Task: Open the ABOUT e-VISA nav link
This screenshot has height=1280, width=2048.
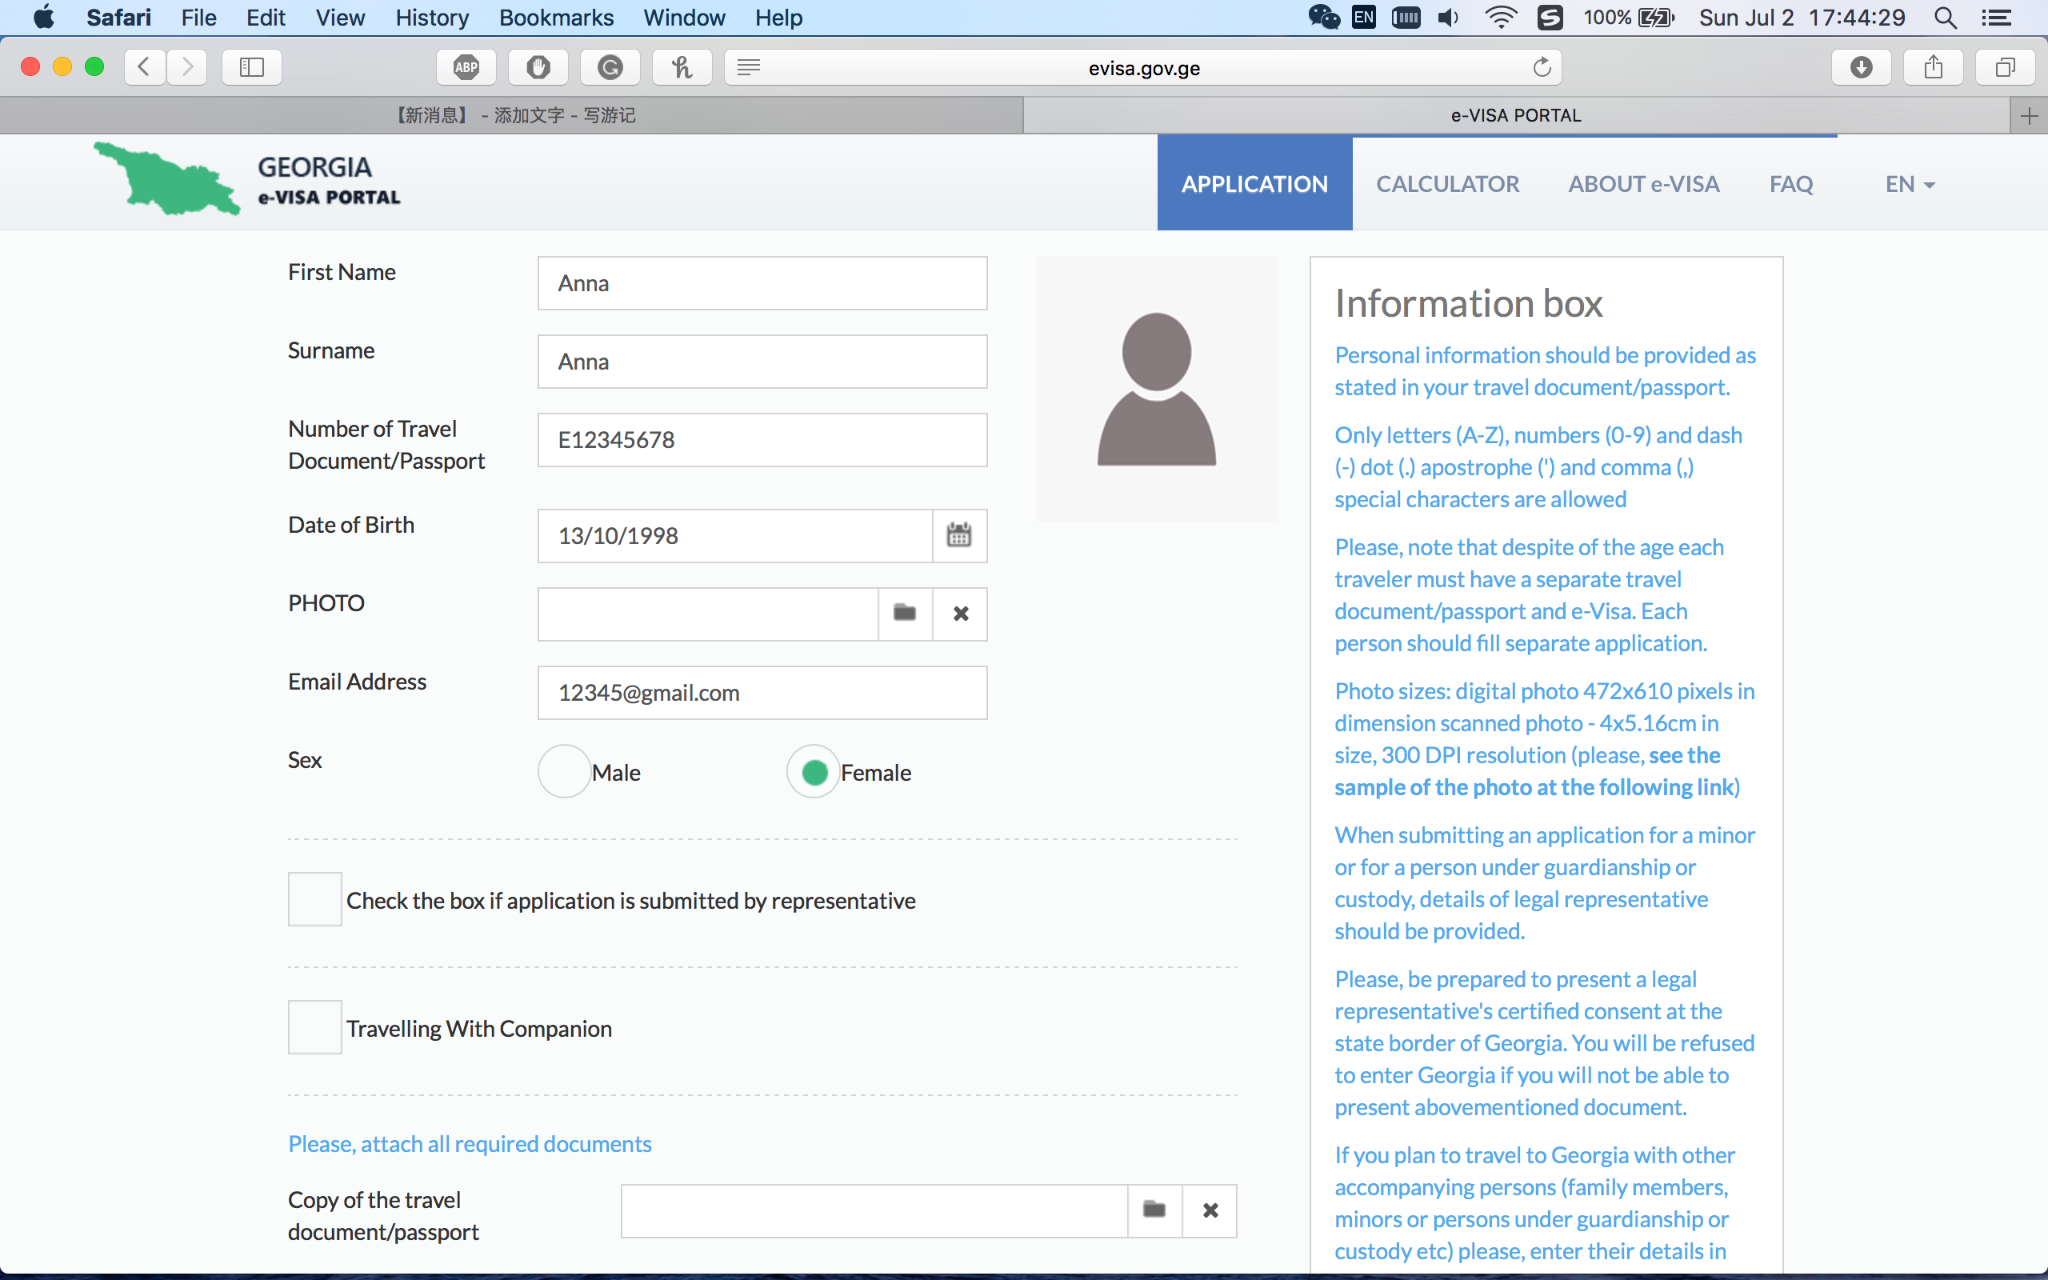Action: pyautogui.click(x=1643, y=184)
